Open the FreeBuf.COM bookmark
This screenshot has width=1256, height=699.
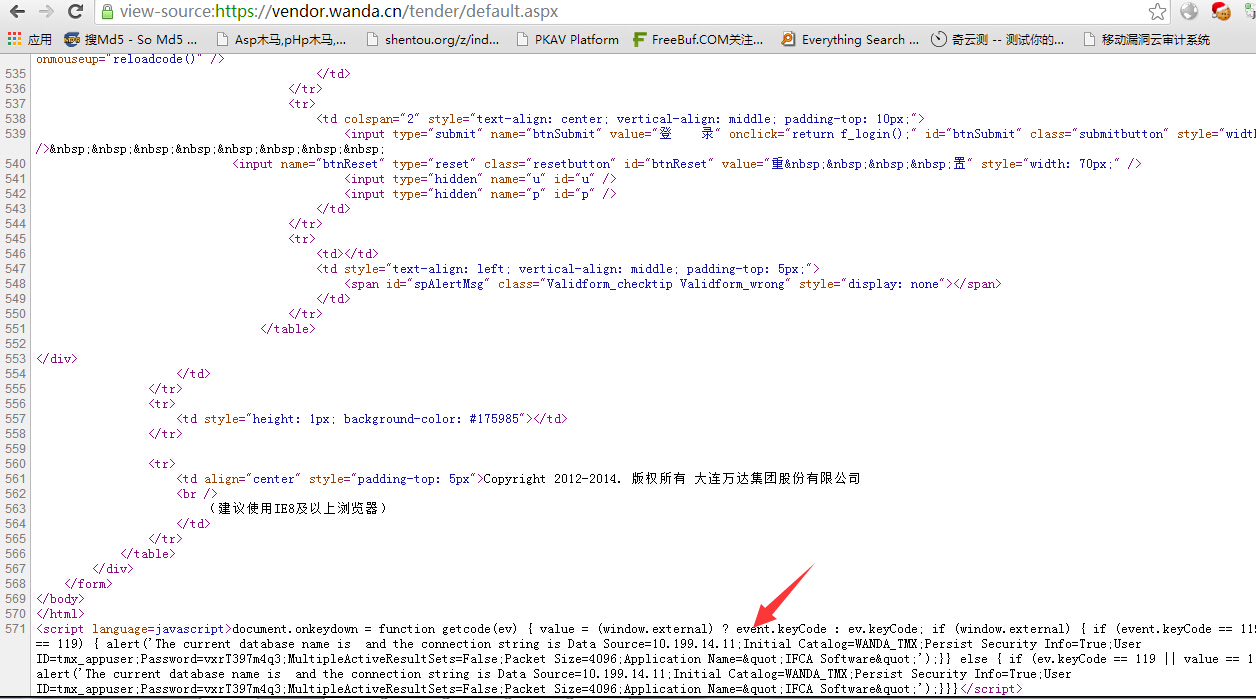[698, 40]
